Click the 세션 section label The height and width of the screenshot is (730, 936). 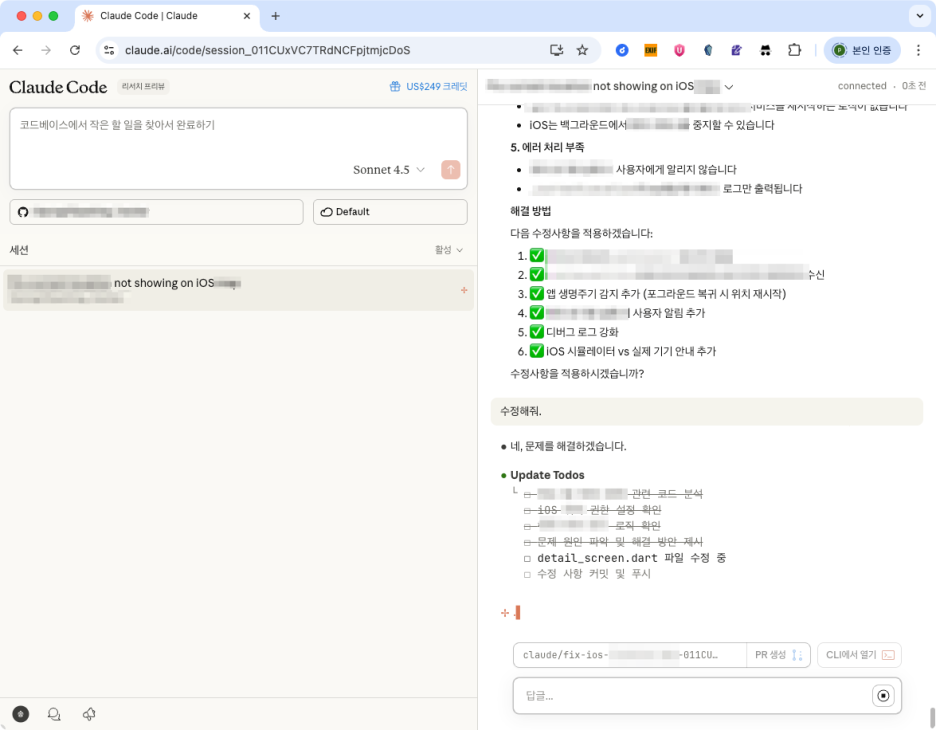coord(19,250)
